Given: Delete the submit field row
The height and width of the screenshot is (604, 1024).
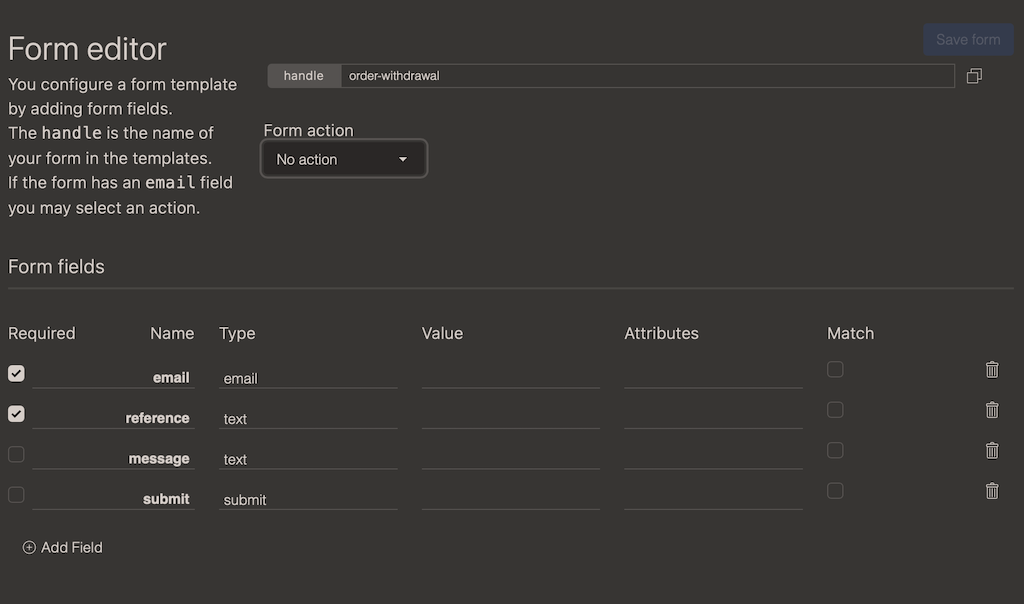Looking at the screenshot, I should tap(992, 491).
